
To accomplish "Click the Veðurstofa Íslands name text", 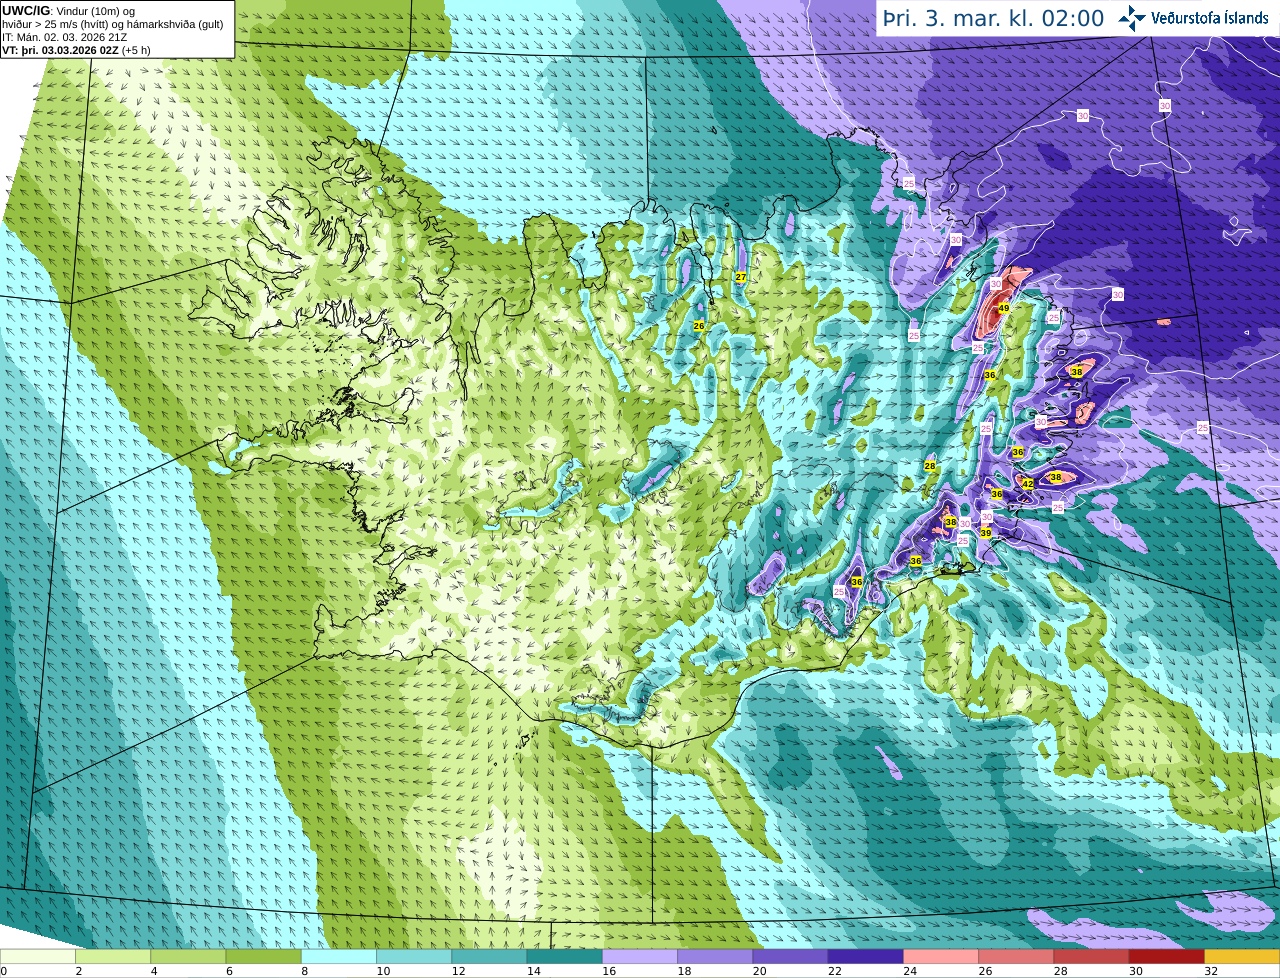I will (1209, 18).
